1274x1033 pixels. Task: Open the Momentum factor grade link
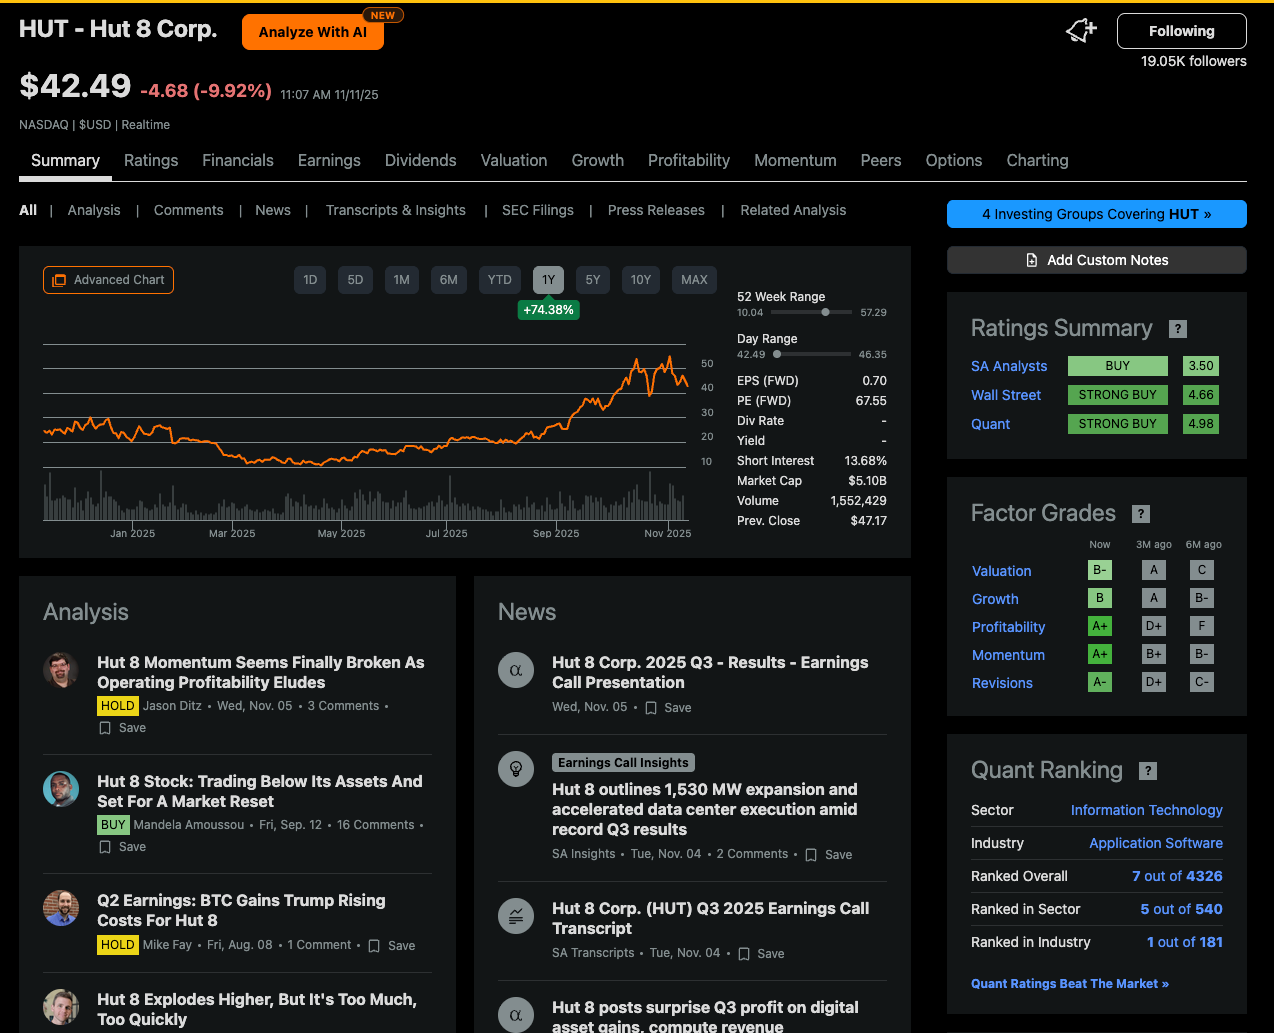coord(1008,655)
